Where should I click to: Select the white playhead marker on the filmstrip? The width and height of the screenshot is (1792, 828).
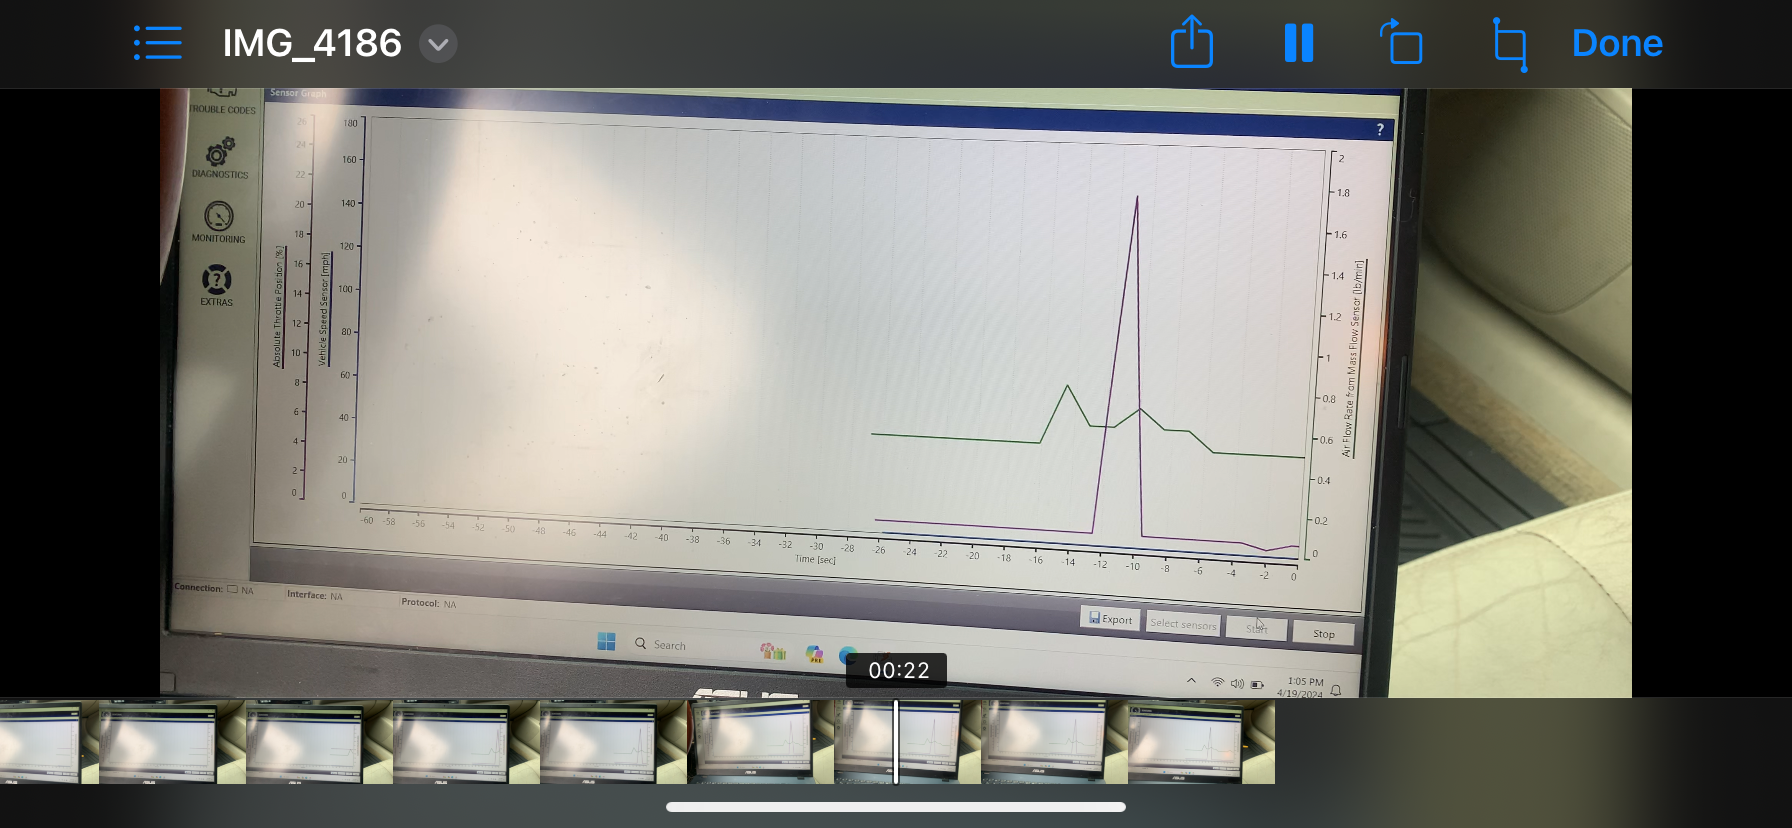896,741
